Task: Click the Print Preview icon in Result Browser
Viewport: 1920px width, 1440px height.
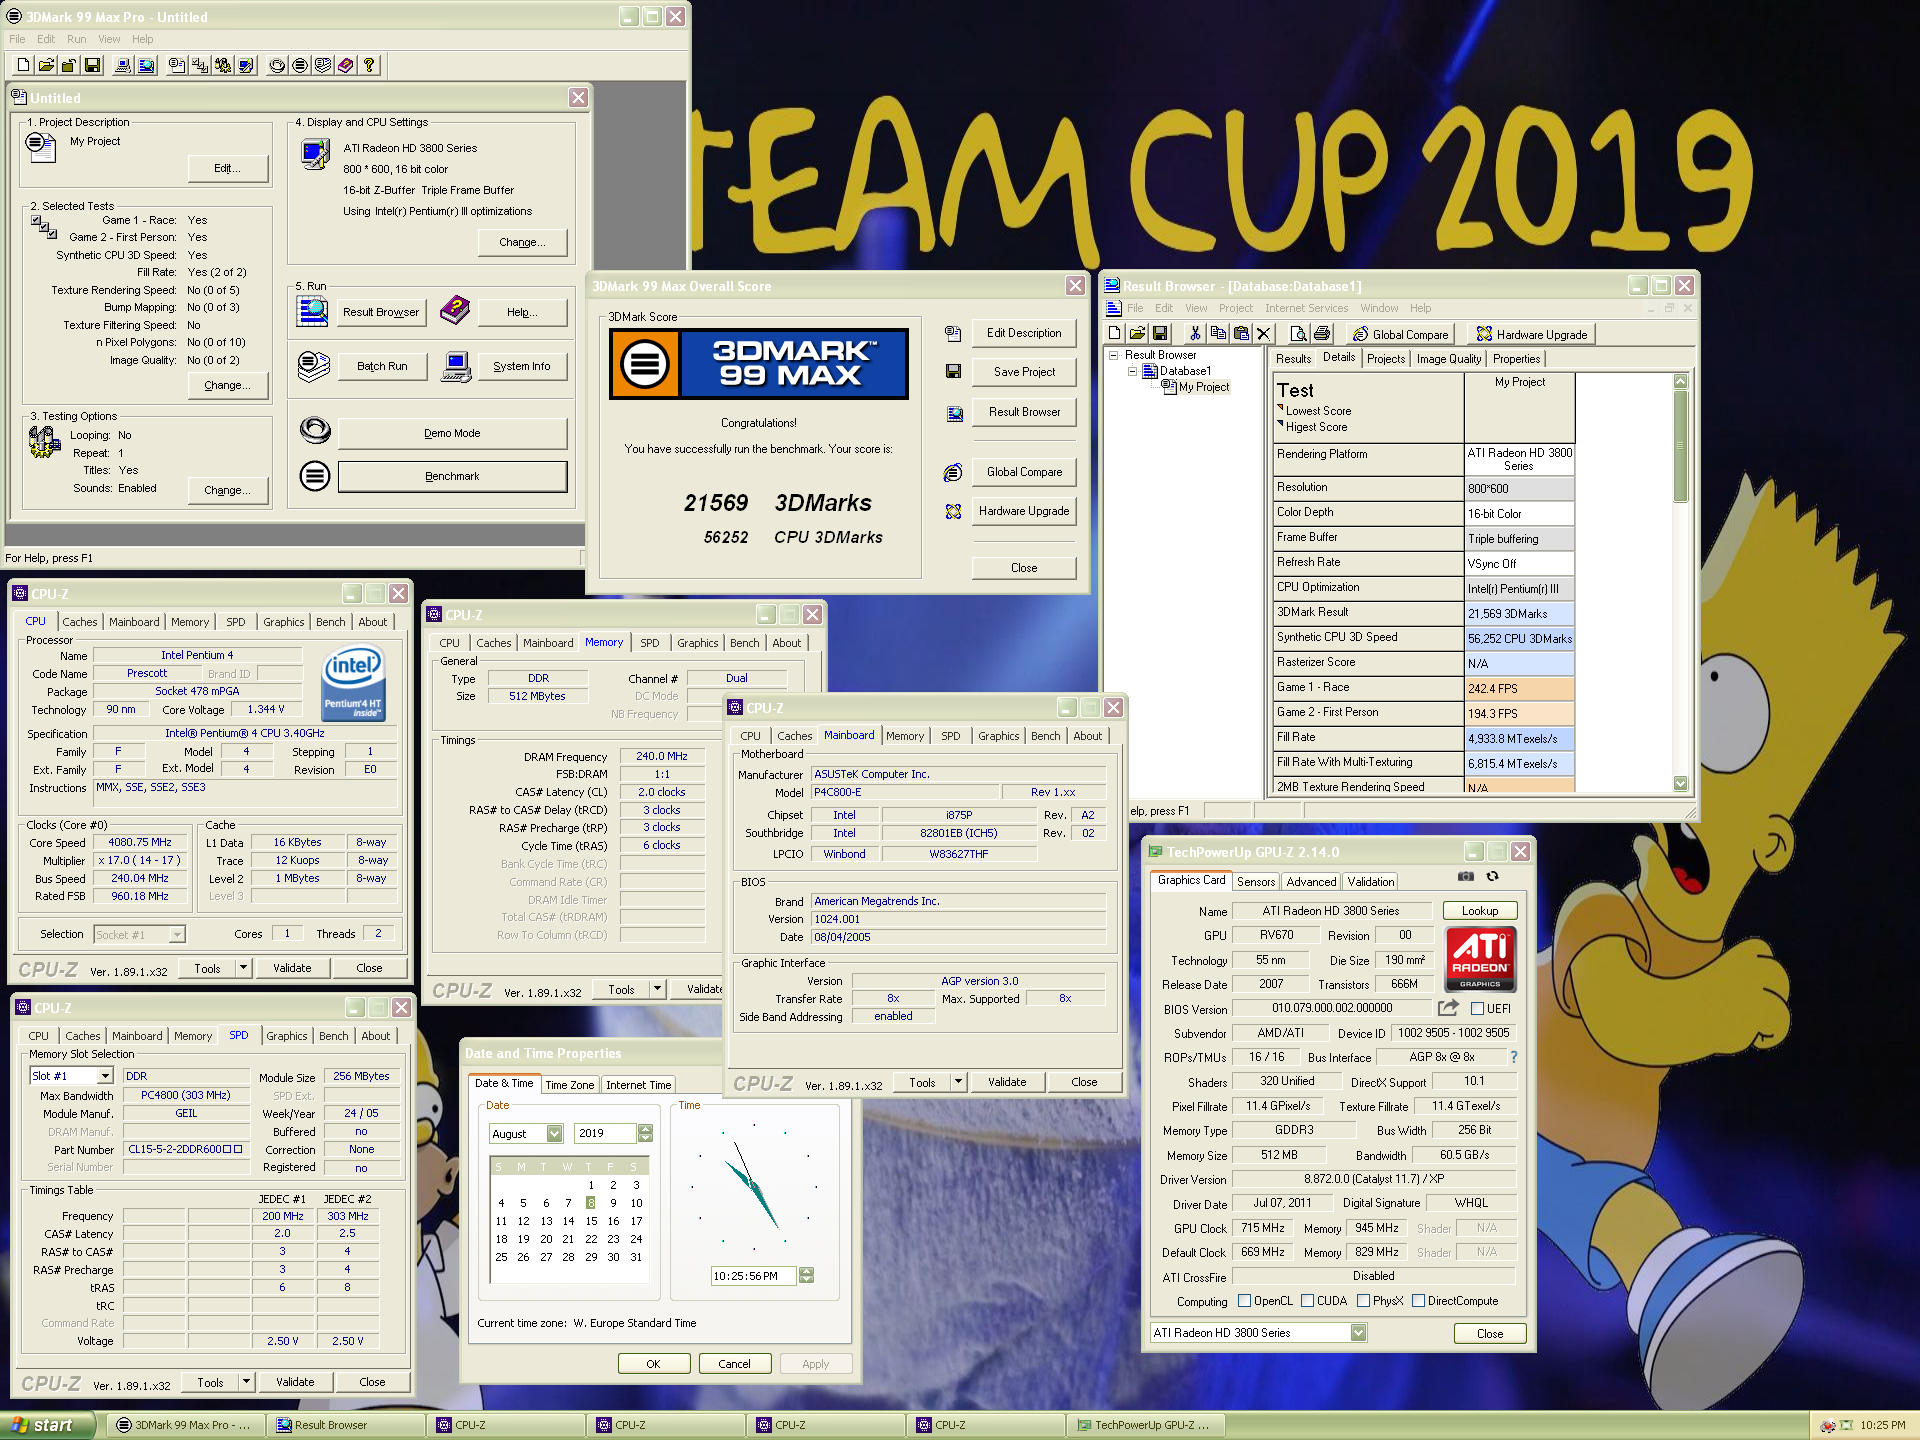Action: point(1298,334)
